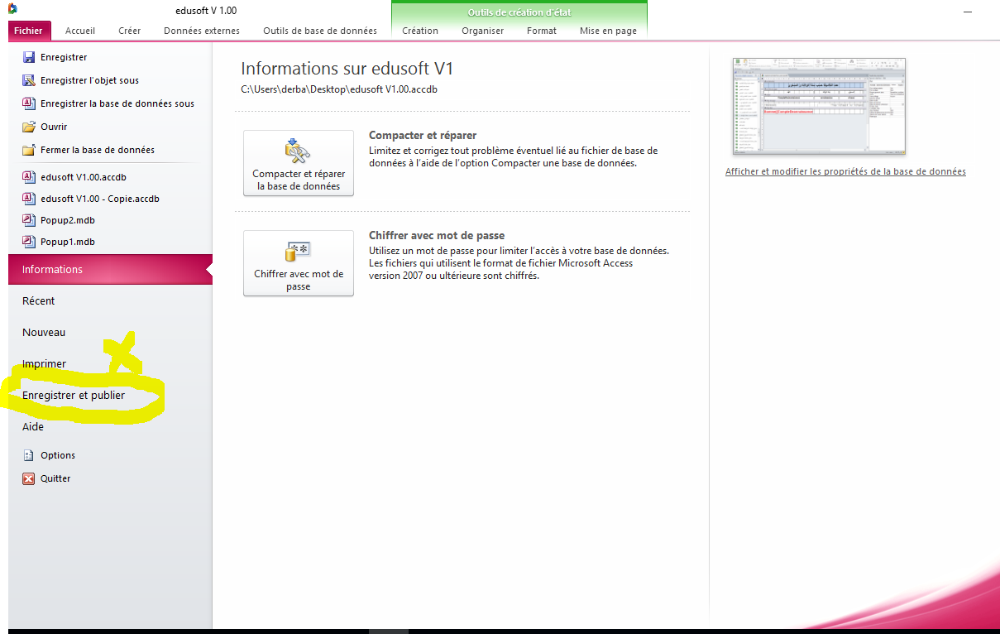Switch to the Création tab
This screenshot has width=1000, height=634.
420,31
